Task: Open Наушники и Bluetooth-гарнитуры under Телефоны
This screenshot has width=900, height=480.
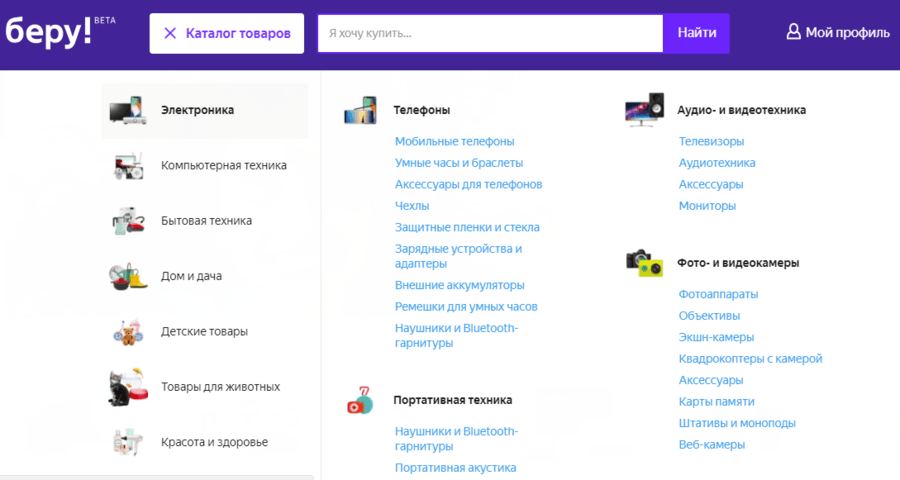Action: (456, 335)
